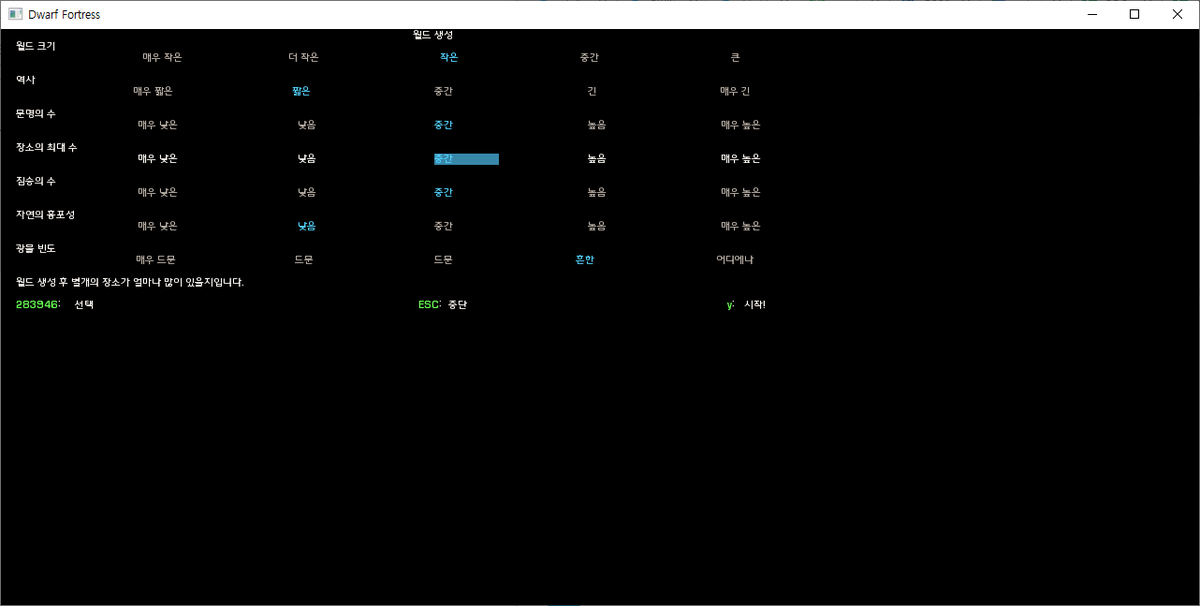The height and width of the screenshot is (606, 1200).
Task: Set world size (월드 크기) to 더 작은
Action: [303, 58]
